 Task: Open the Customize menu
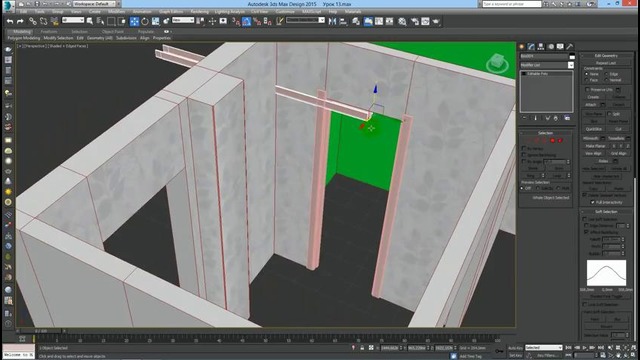285,11
